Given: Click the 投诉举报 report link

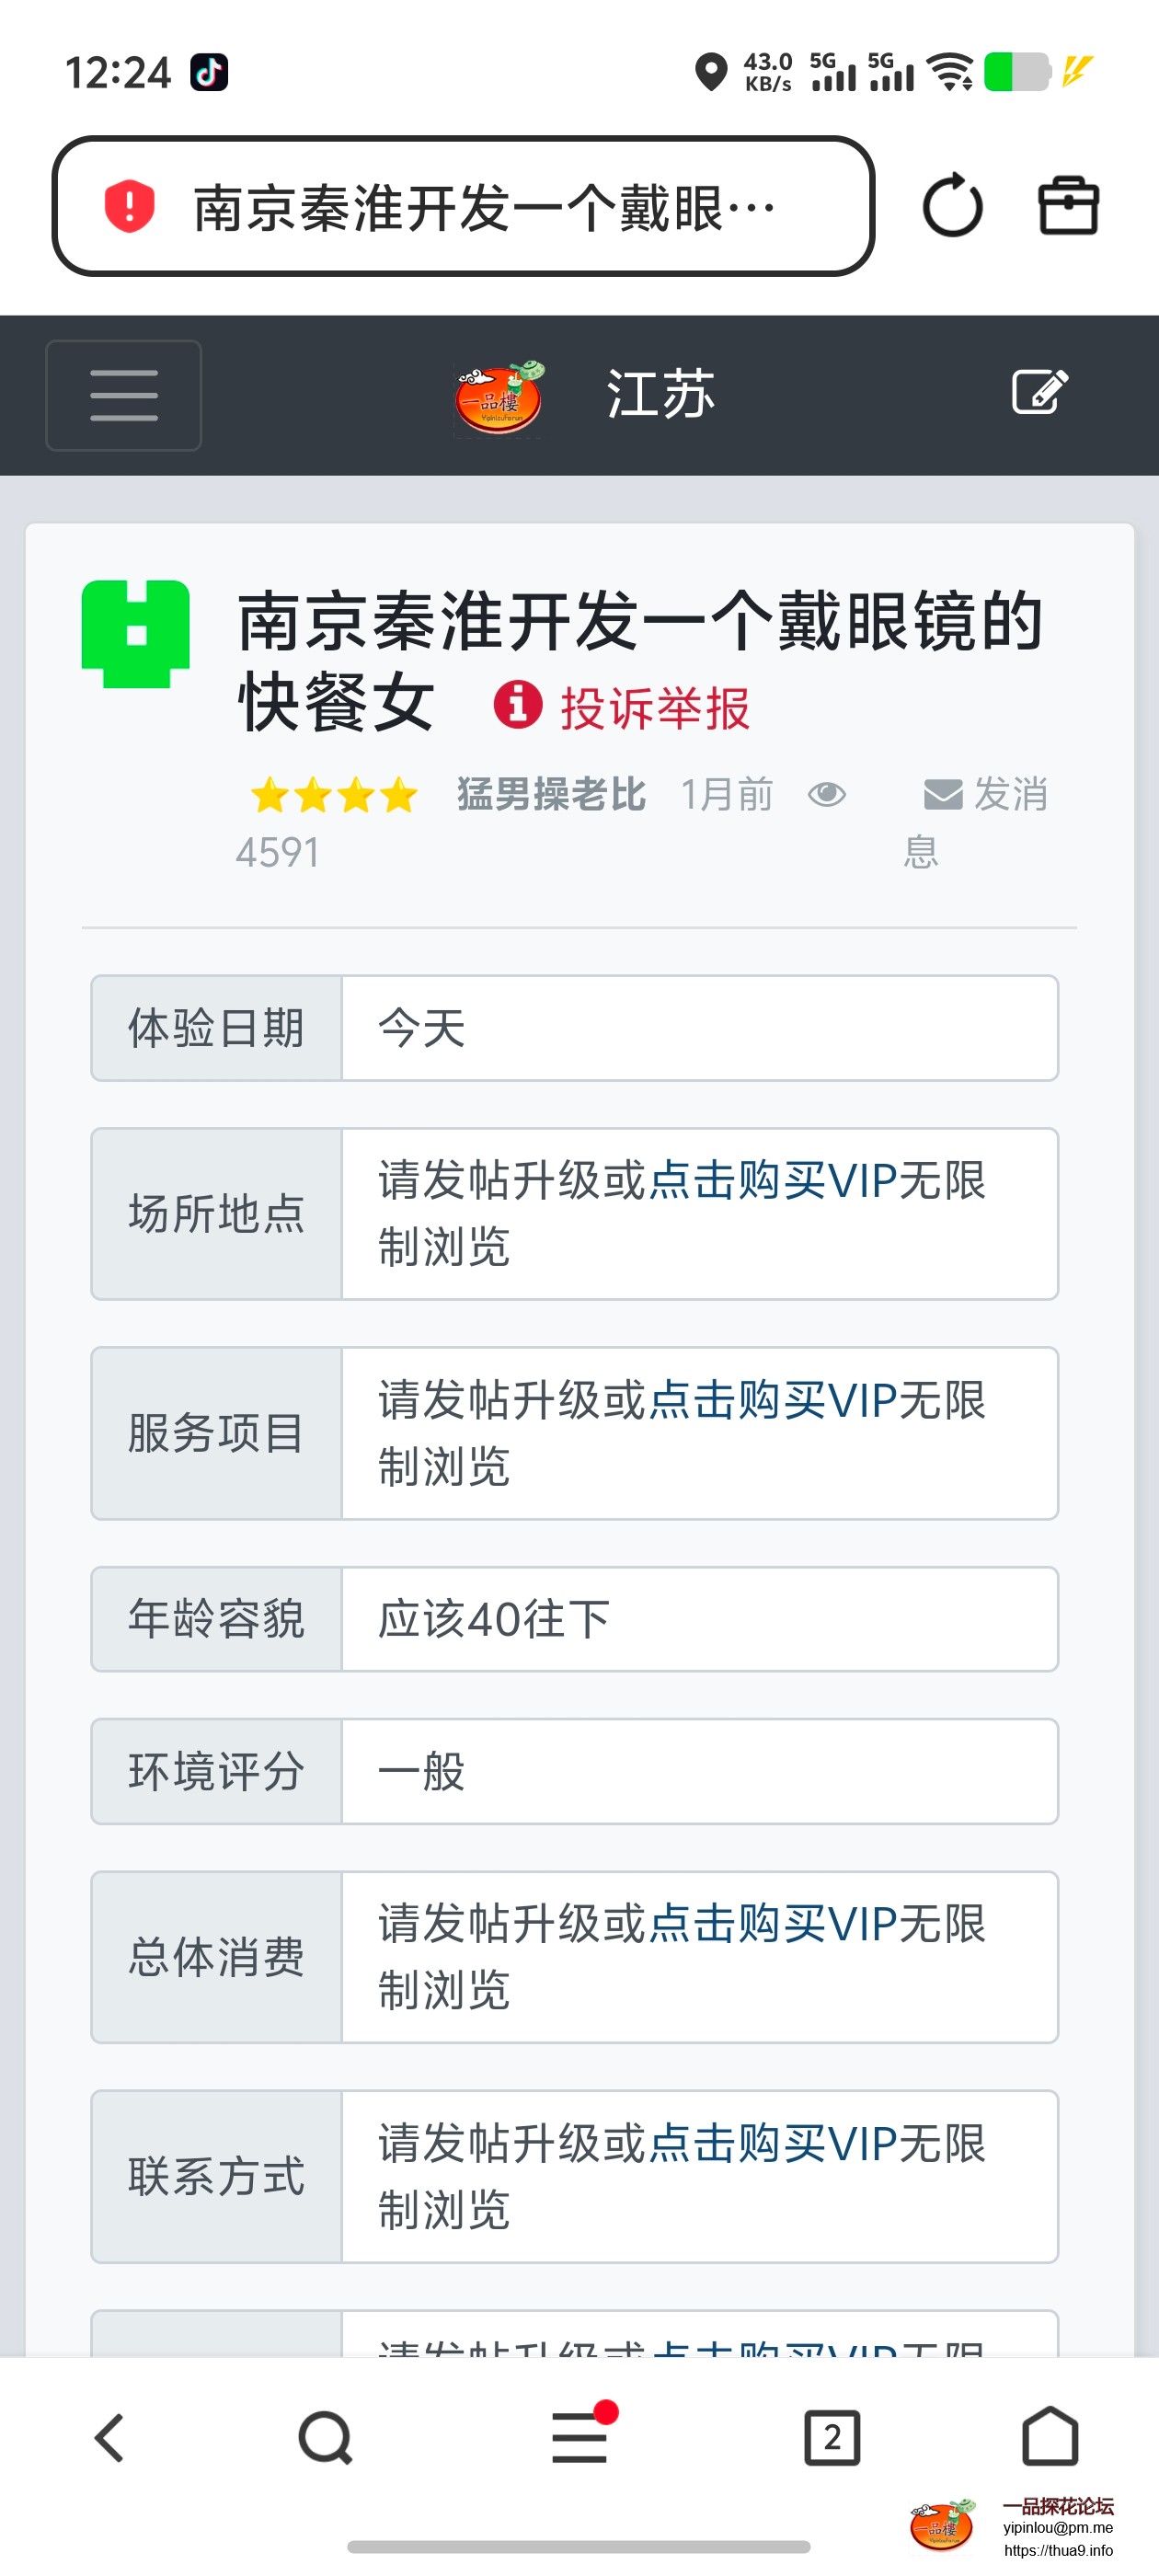Looking at the screenshot, I should pos(655,709).
